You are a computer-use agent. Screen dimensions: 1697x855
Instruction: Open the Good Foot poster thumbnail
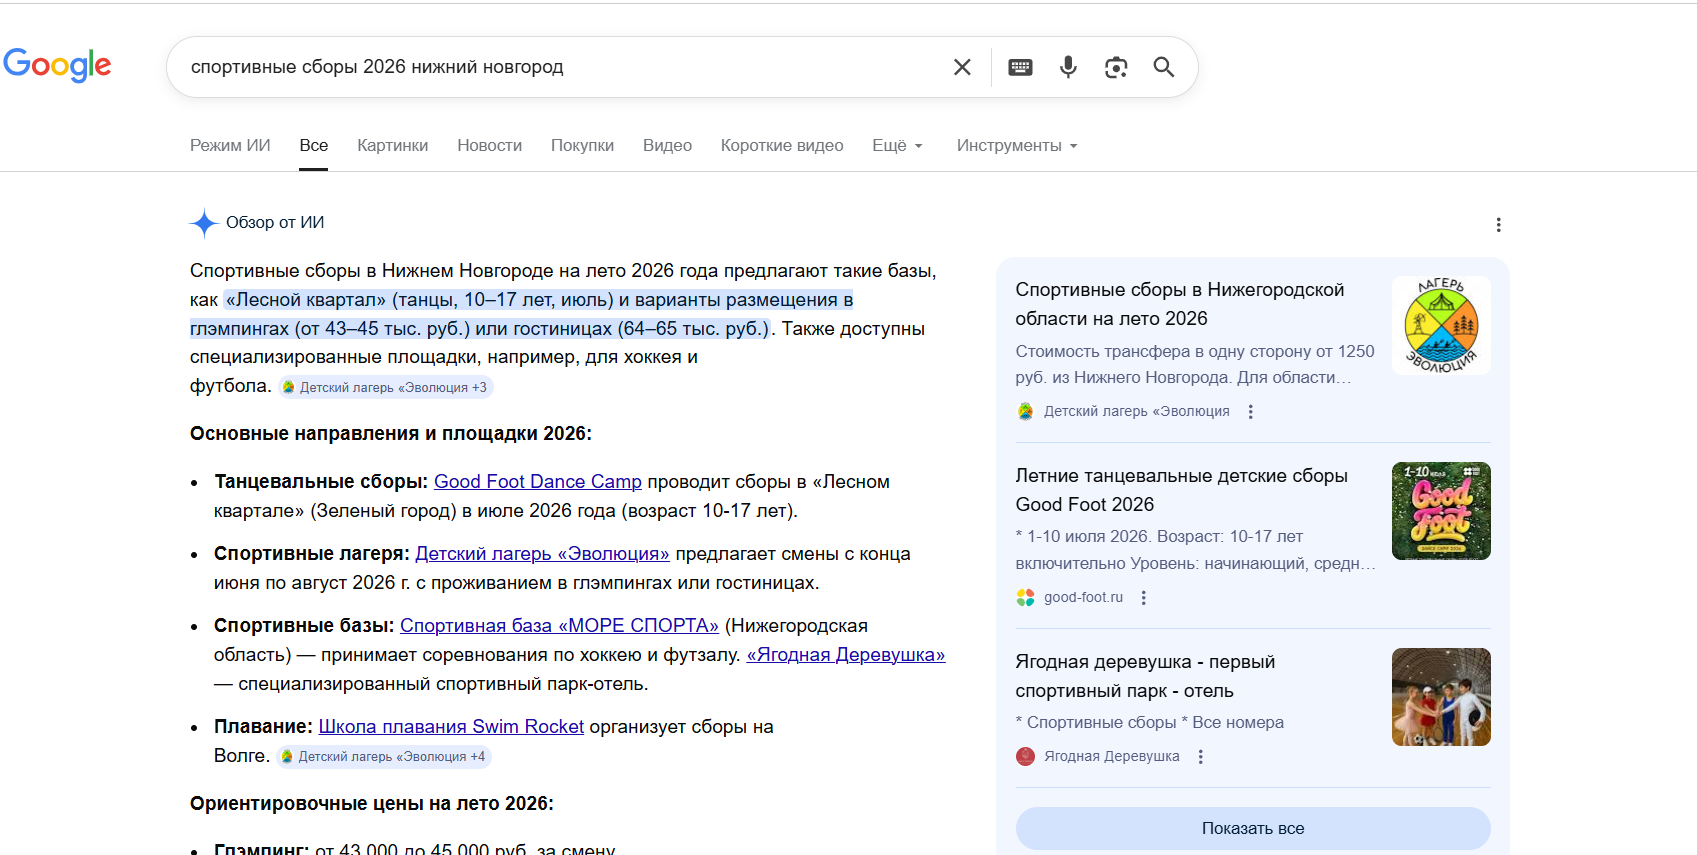pos(1441,511)
